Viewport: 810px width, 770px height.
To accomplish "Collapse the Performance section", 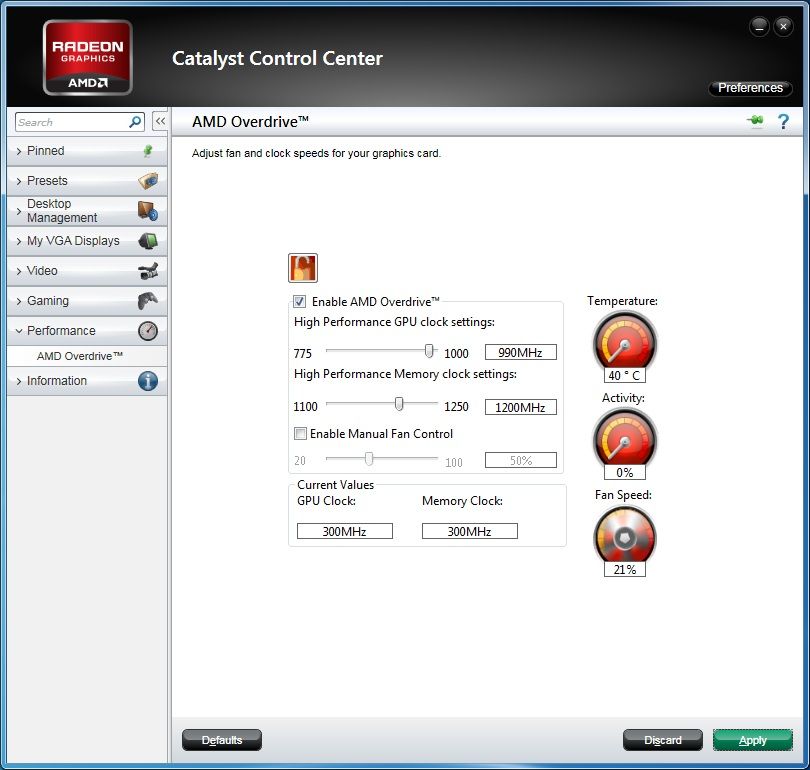I will tap(61, 331).
